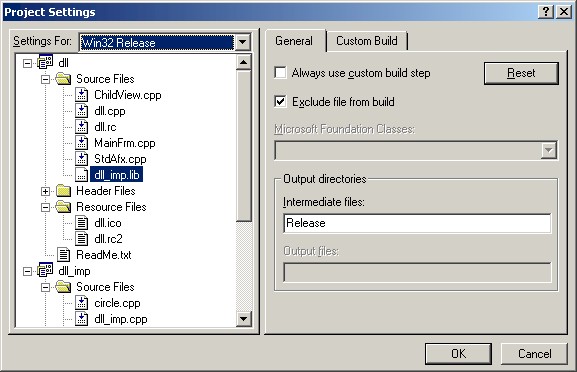Open the Settings For dropdown
Screen dimensions: 577x372
pos(243,42)
